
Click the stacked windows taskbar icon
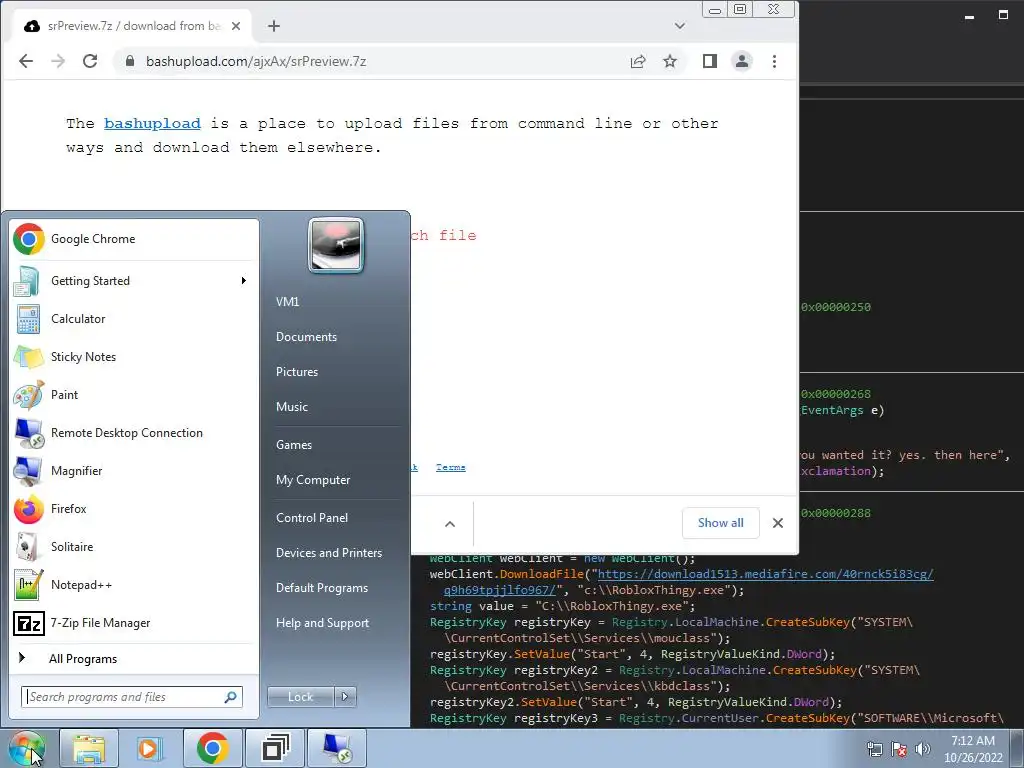pos(274,748)
